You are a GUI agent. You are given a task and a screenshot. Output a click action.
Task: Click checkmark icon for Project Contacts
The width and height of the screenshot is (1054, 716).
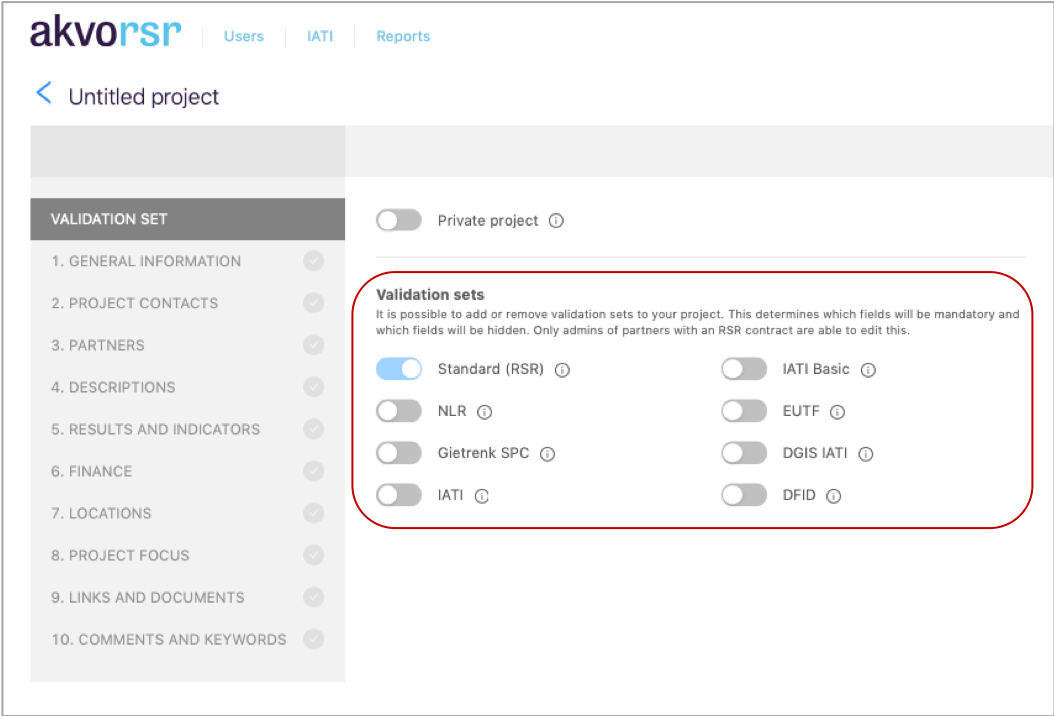pos(313,303)
